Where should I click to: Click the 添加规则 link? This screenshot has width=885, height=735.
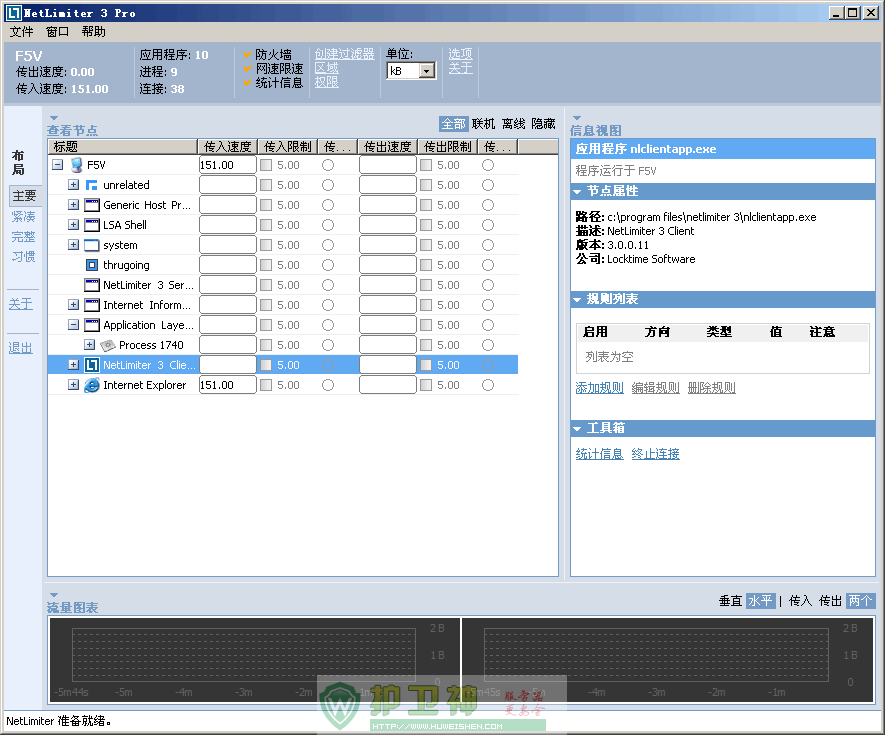[x=599, y=388]
